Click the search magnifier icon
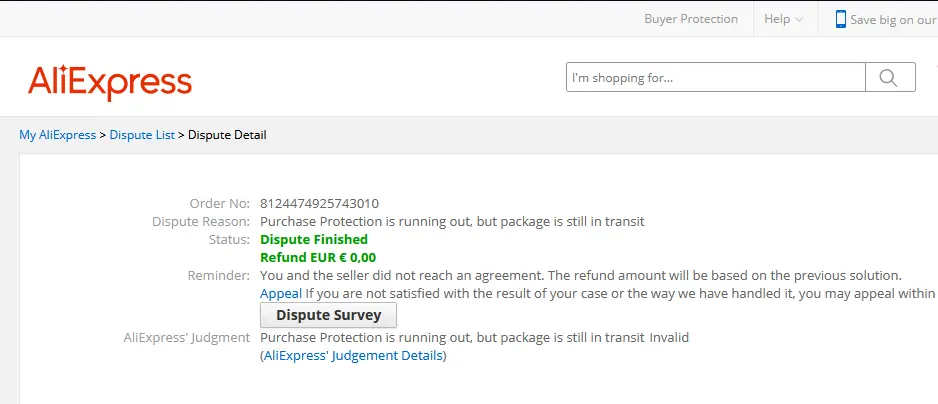938x404 pixels. [x=889, y=78]
